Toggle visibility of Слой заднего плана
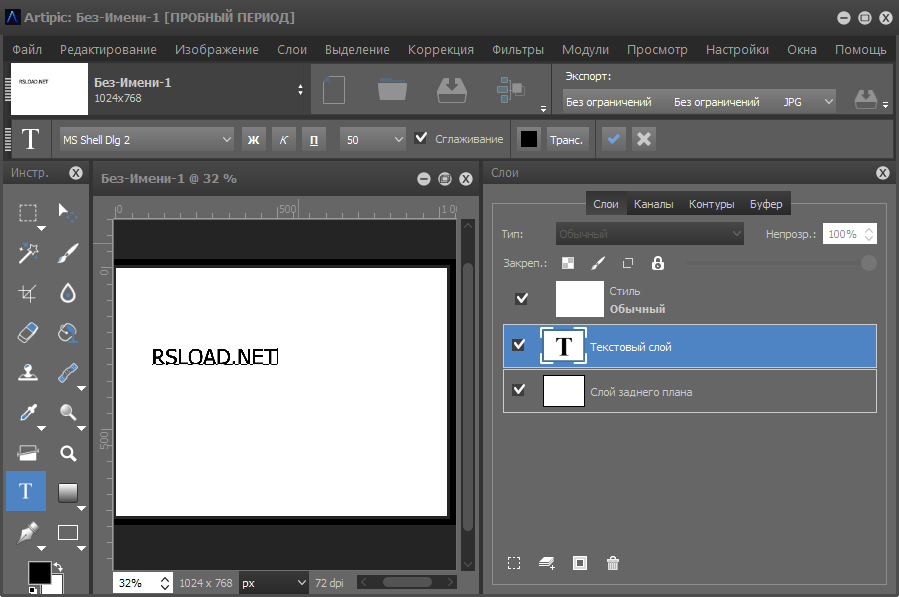 tap(518, 390)
